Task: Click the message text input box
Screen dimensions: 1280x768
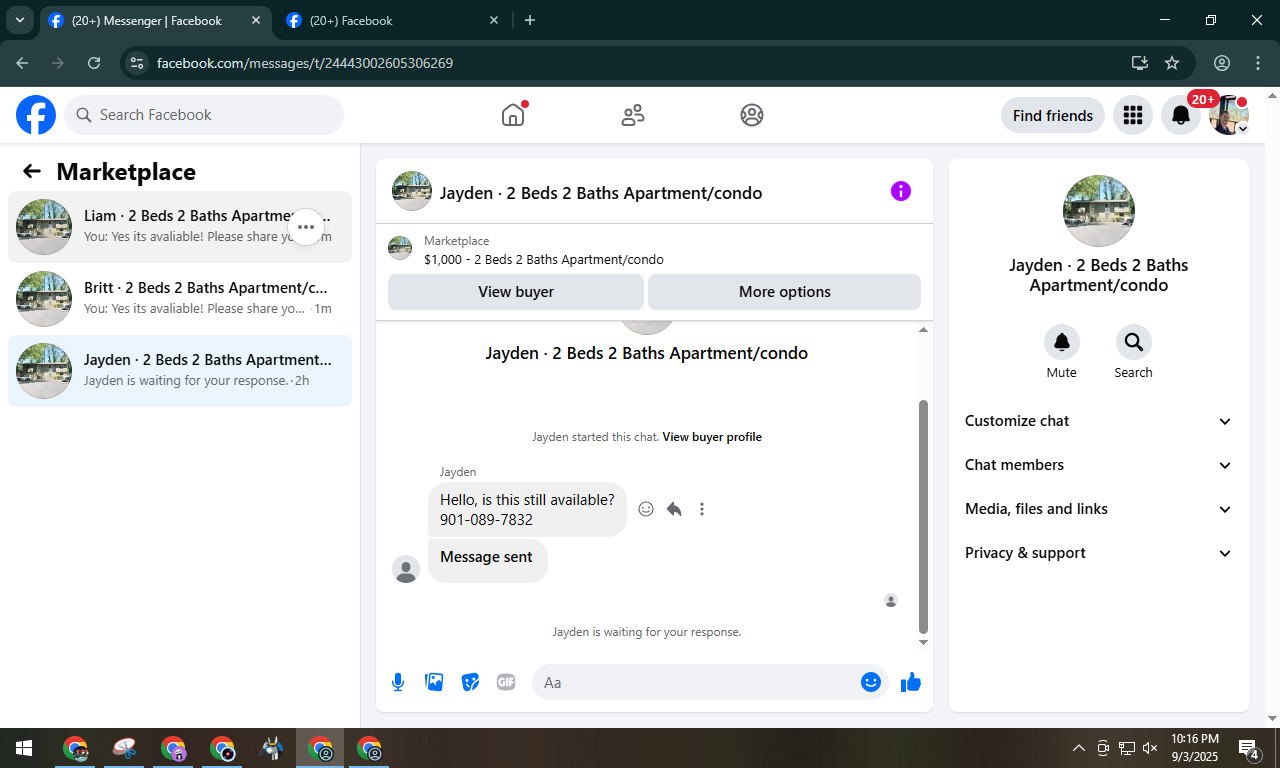Action: (697, 682)
